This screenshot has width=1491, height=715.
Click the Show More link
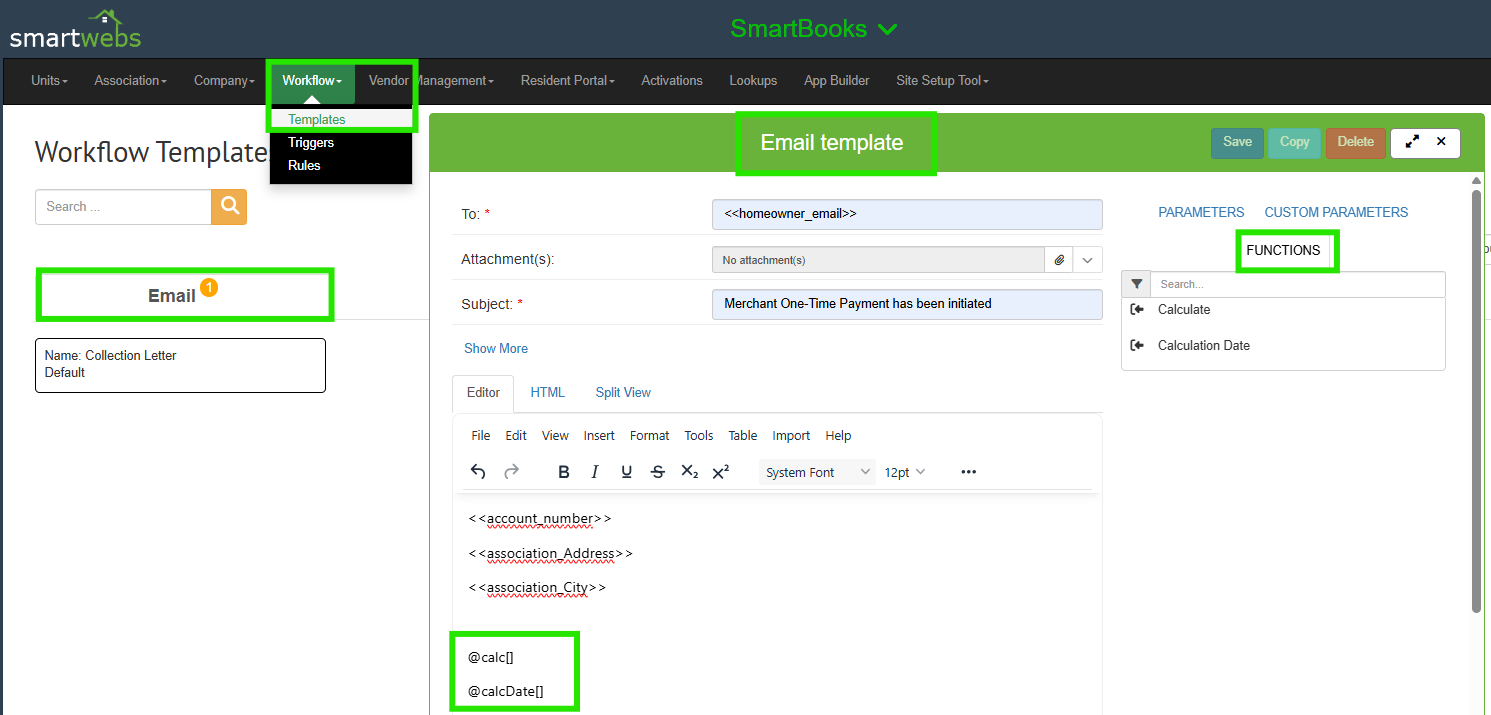click(x=496, y=349)
